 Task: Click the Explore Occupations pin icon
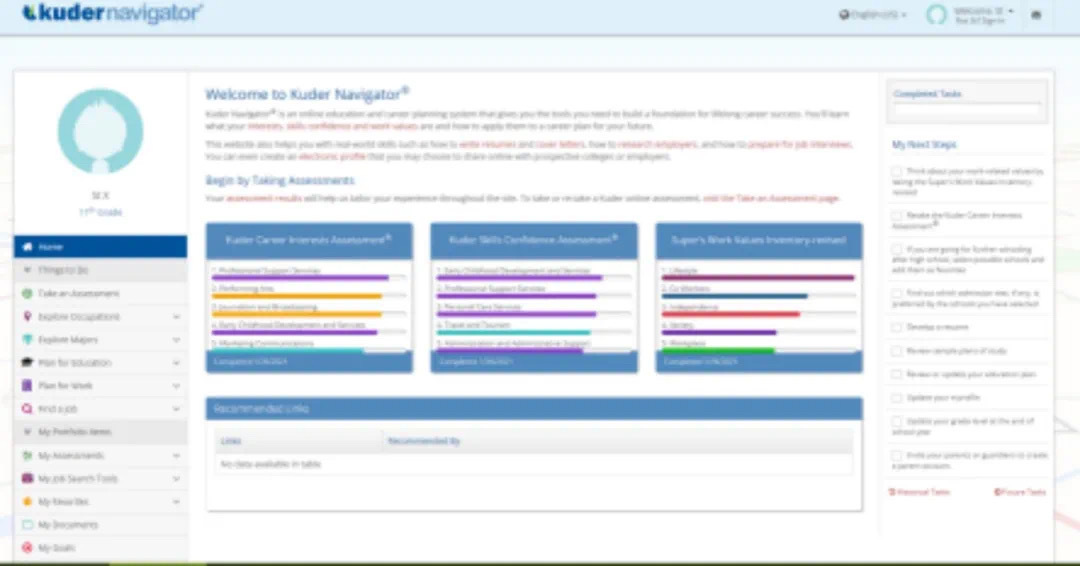(28, 316)
